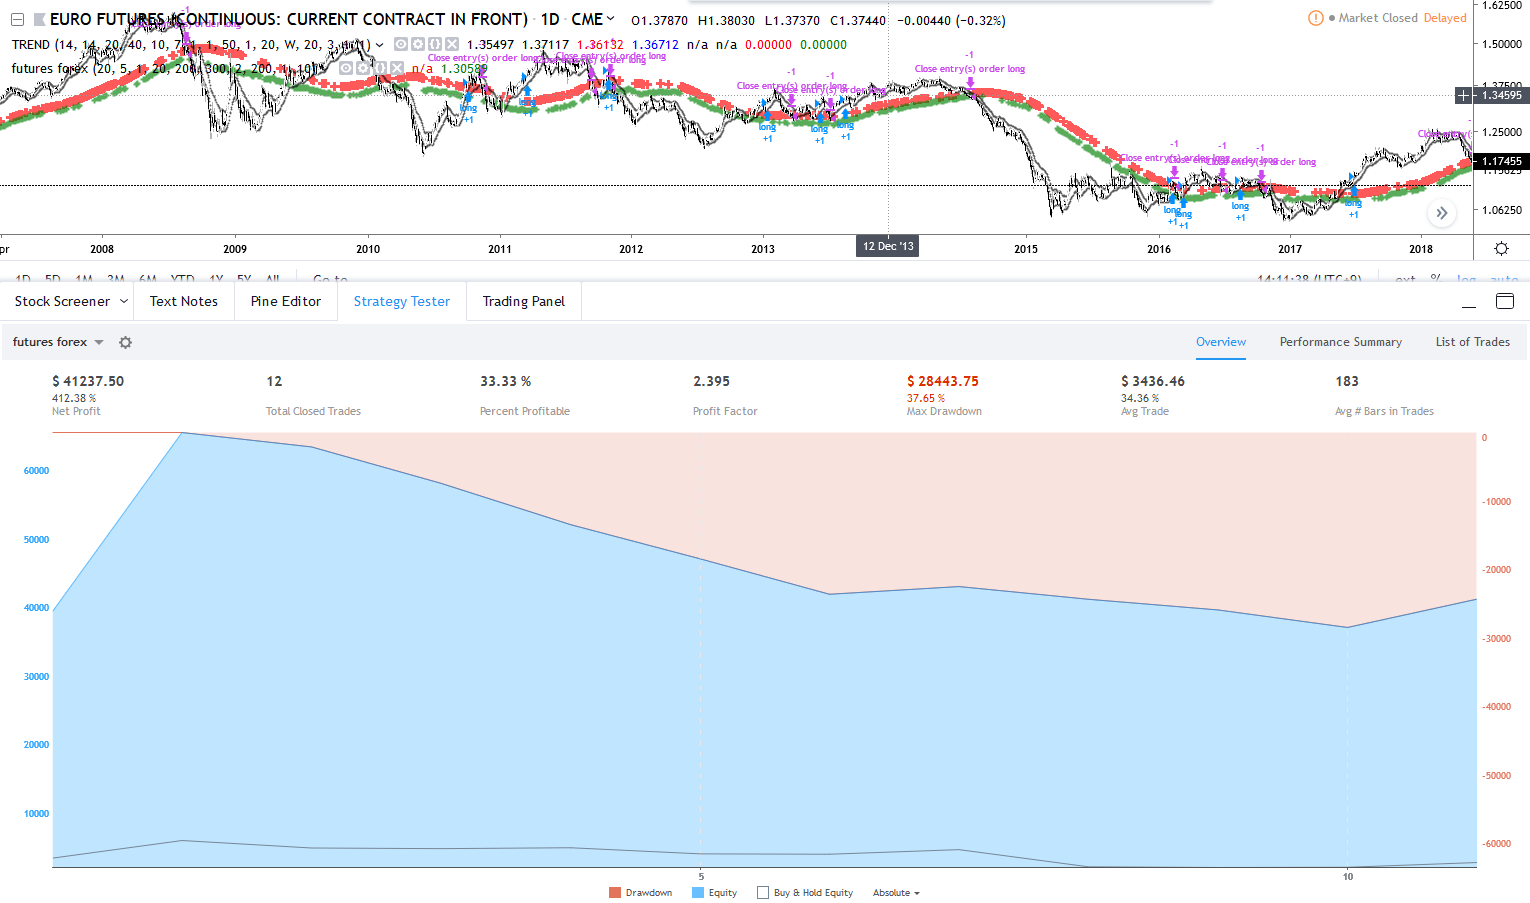Open chart settings gear below price scale

(x=1501, y=248)
